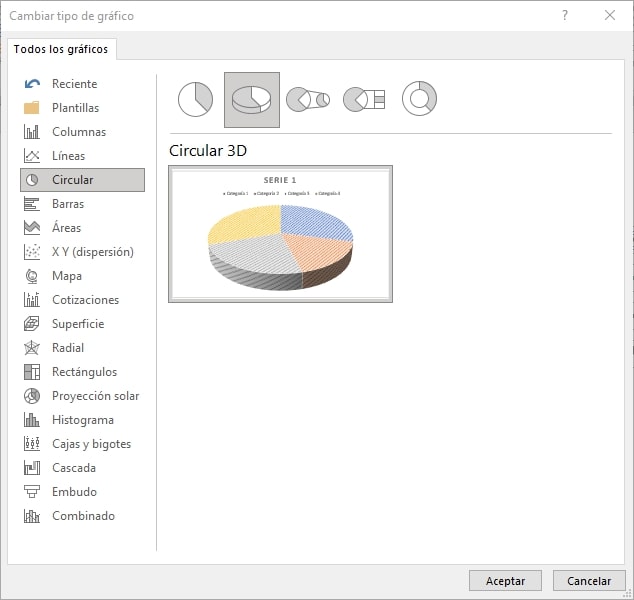Click the Reciente undo-arrow icon
This screenshot has height=600, width=634.
[x=32, y=84]
